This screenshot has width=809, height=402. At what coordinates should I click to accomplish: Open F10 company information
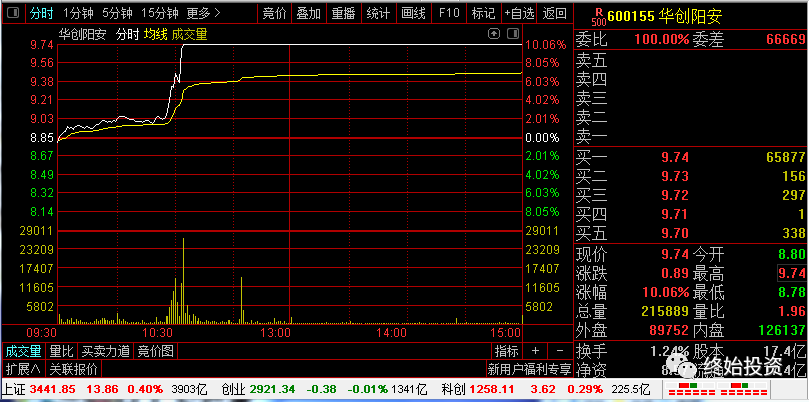point(449,13)
